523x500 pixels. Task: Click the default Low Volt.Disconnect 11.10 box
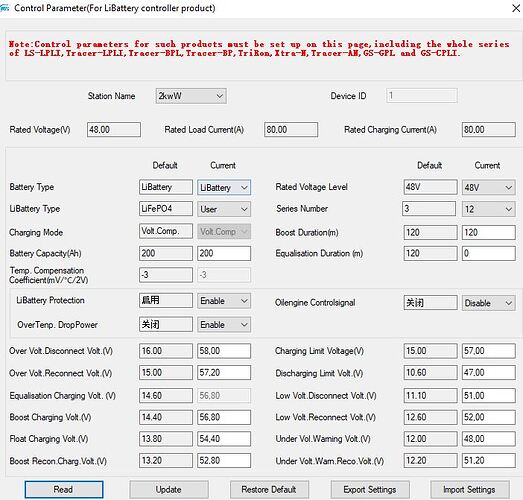click(430, 395)
